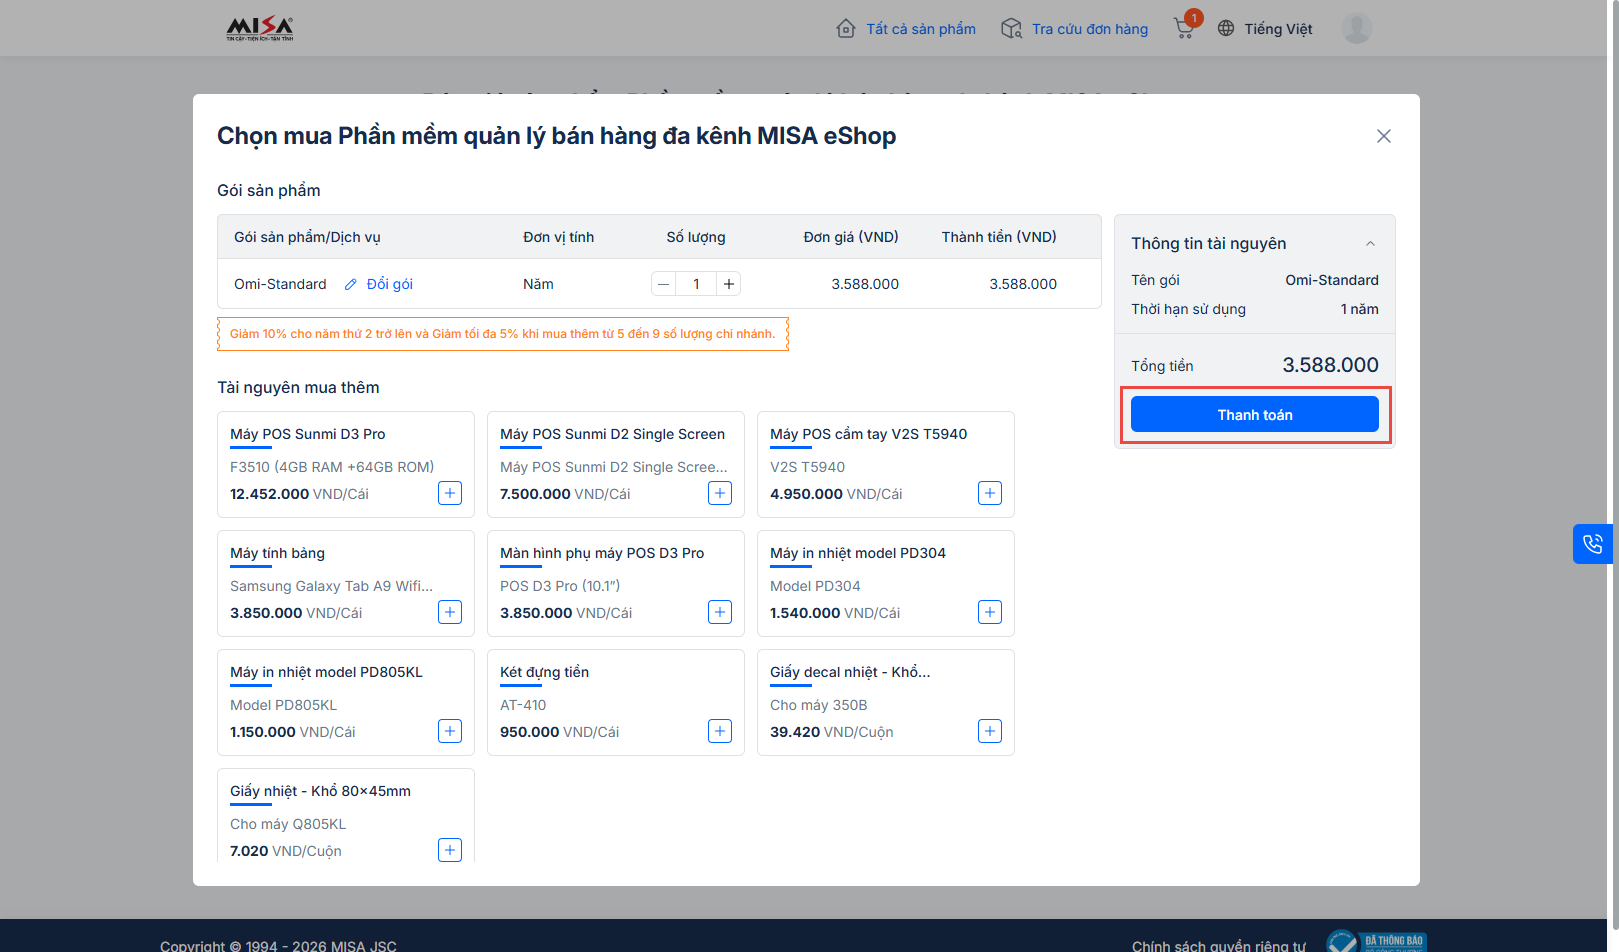Add Két đựng tiền AT-410

[720, 731]
